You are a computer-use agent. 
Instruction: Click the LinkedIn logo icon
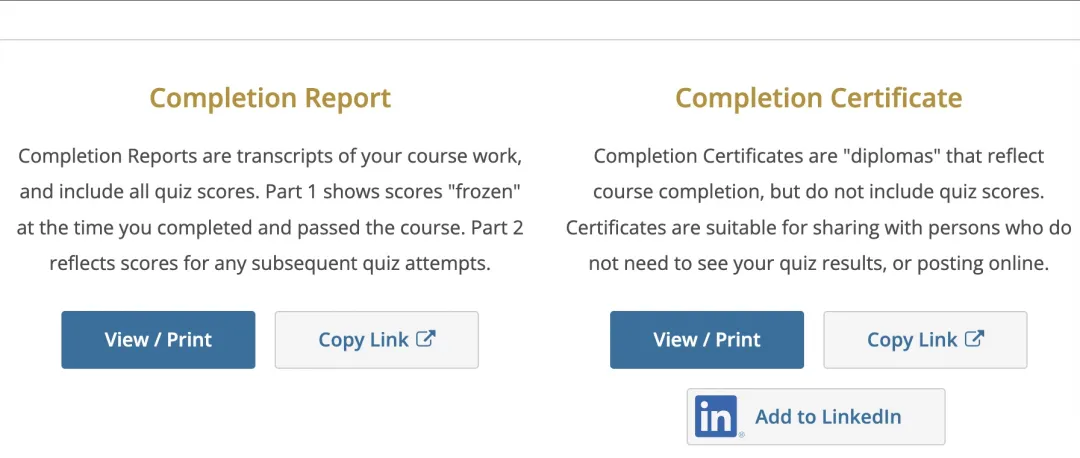point(716,417)
